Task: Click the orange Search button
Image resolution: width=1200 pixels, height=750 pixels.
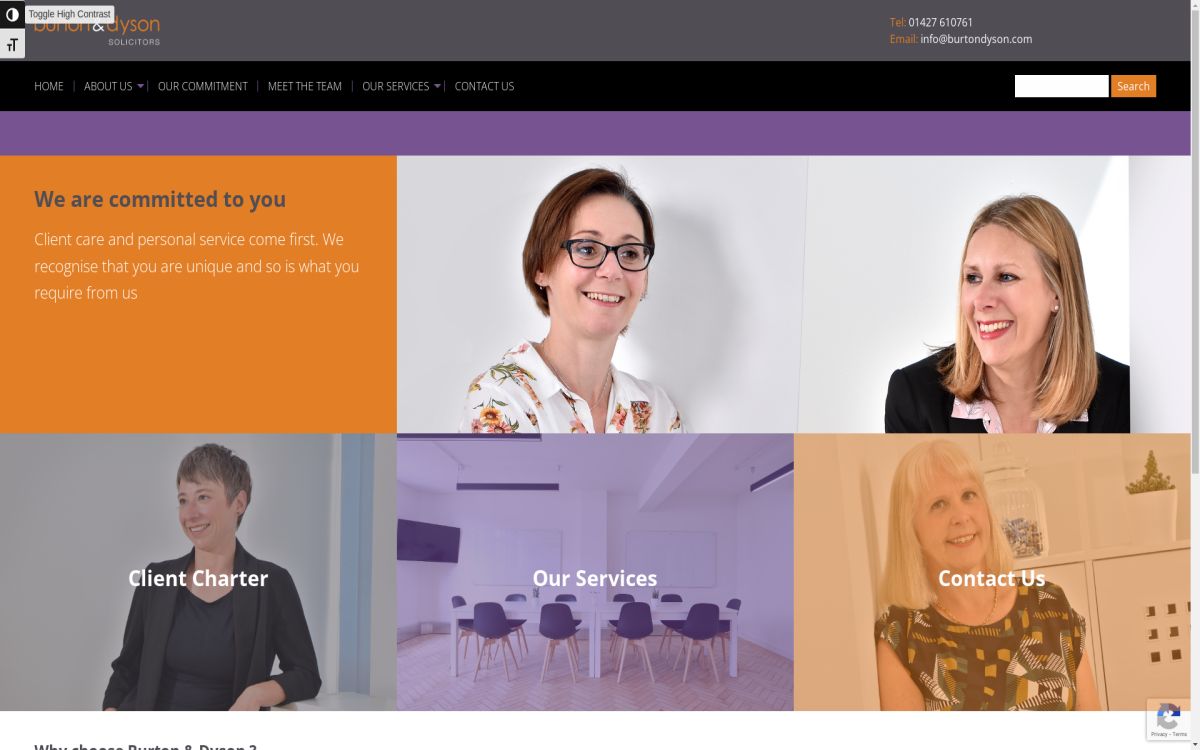Action: coord(1133,86)
